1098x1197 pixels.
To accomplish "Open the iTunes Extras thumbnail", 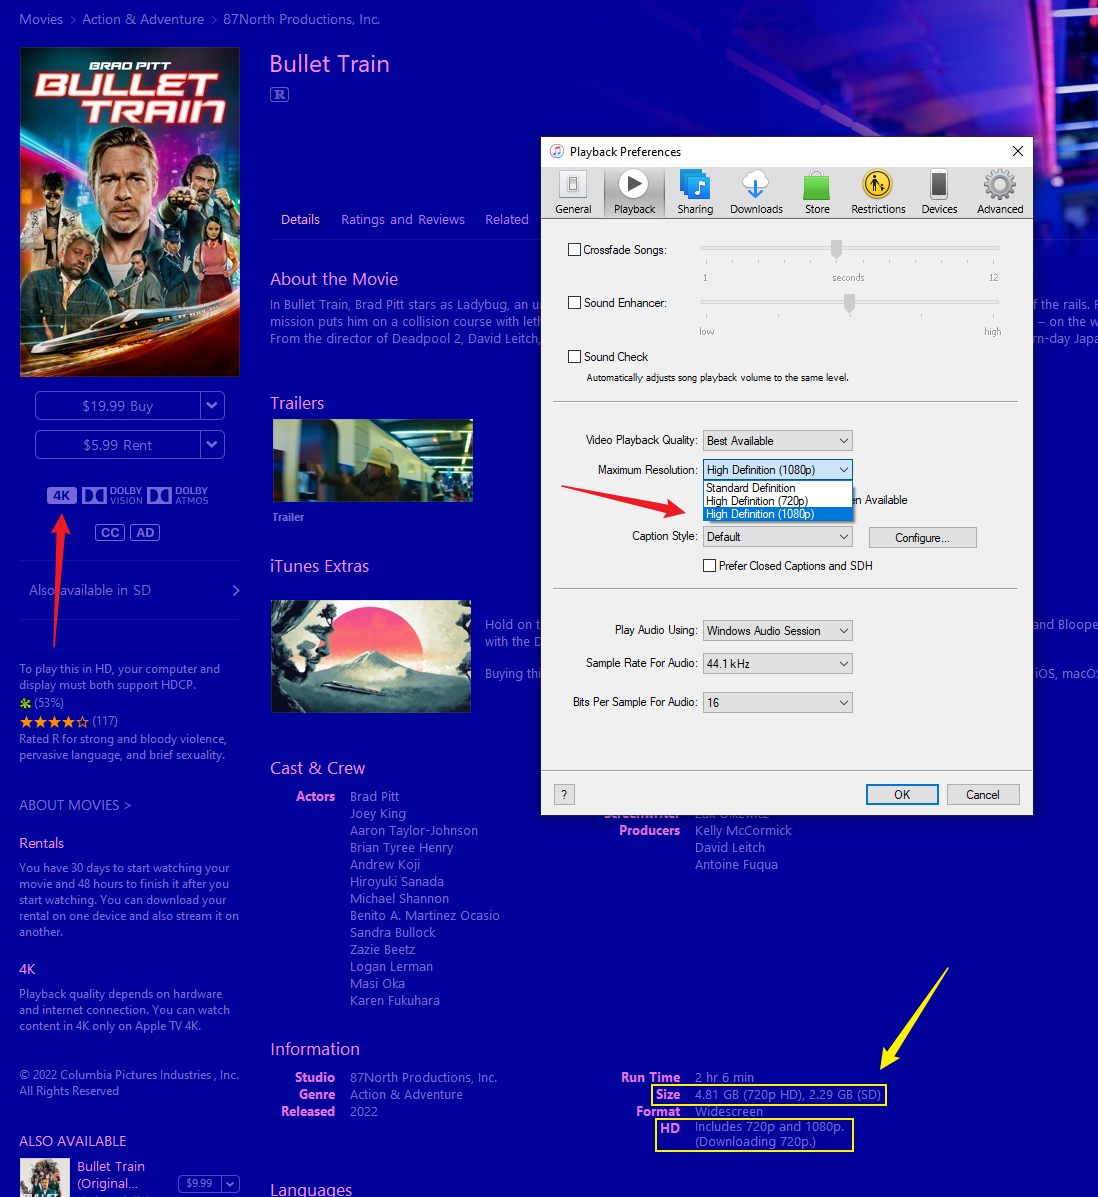I will tap(371, 657).
